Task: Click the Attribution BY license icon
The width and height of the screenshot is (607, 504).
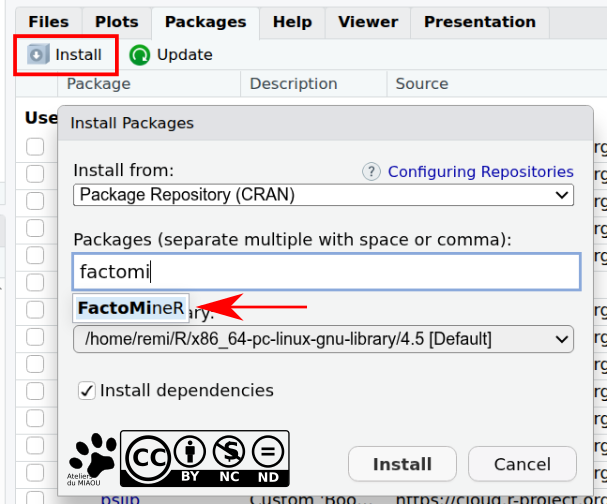Action: point(189,458)
